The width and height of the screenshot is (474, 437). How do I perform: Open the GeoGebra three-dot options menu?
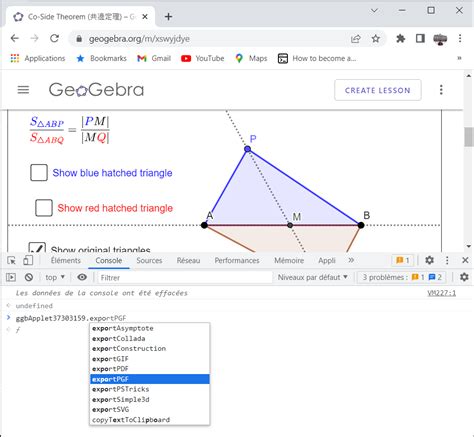(x=441, y=90)
